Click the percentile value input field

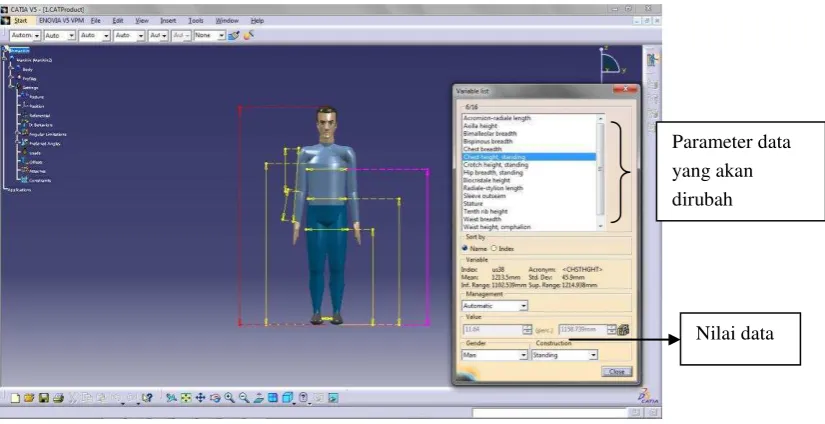(493, 330)
